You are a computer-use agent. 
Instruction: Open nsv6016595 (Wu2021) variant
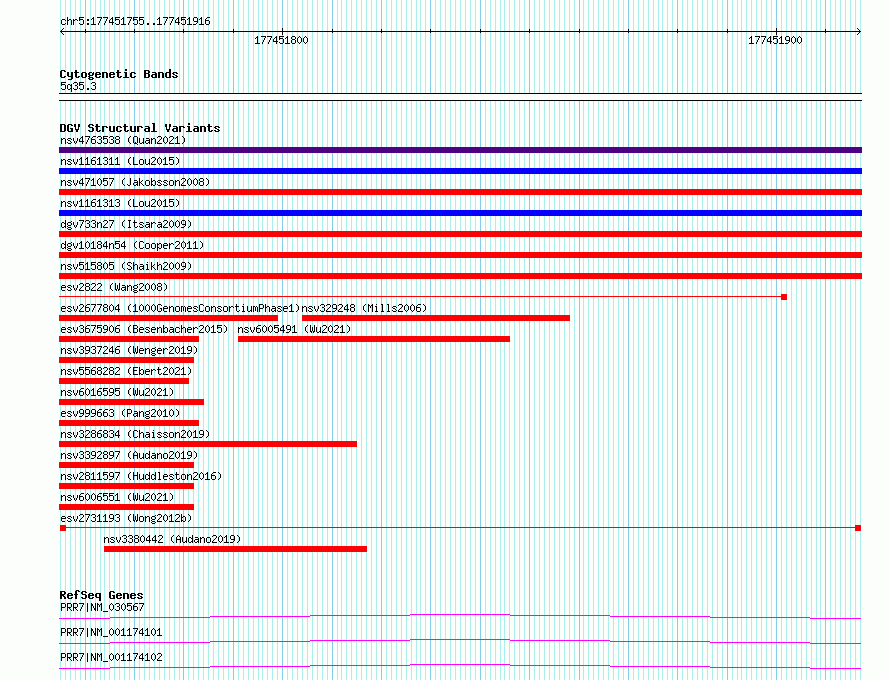click(116, 392)
